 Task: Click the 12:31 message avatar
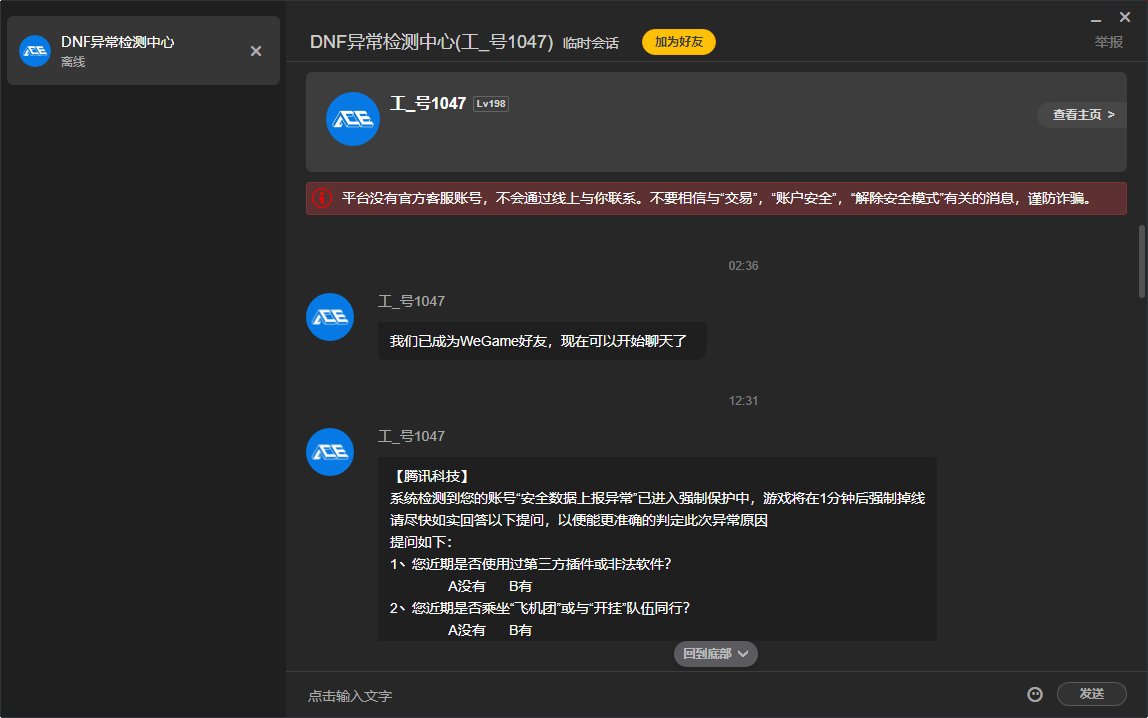tap(329, 452)
